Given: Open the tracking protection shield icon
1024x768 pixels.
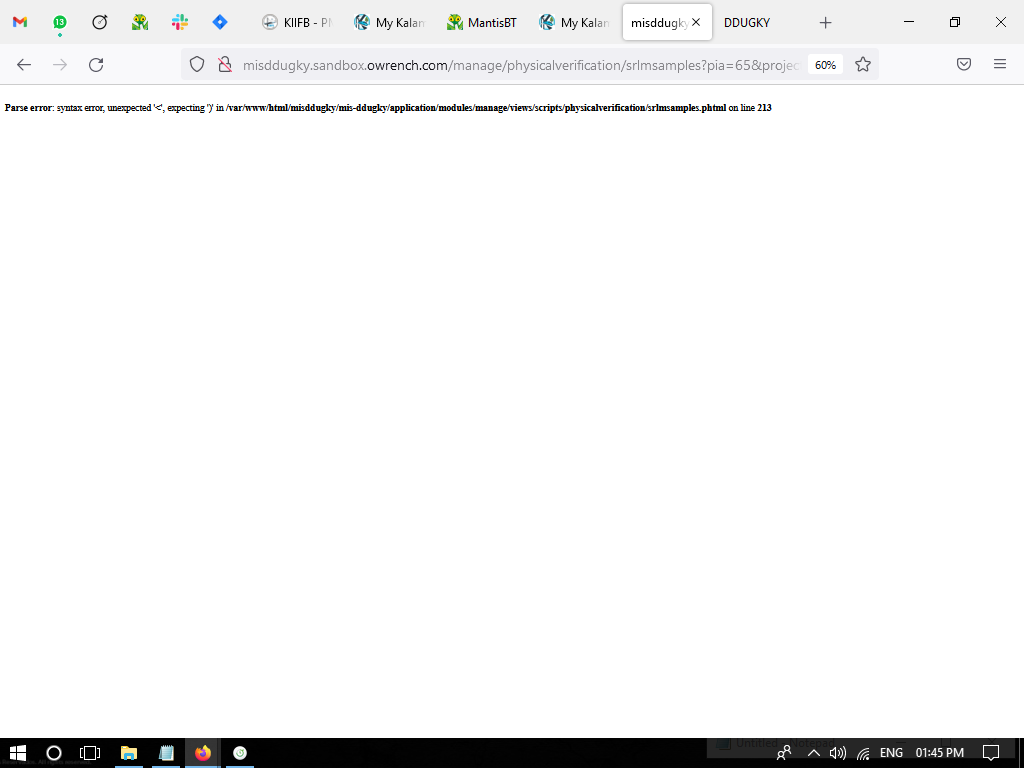Looking at the screenshot, I should tap(198, 65).
